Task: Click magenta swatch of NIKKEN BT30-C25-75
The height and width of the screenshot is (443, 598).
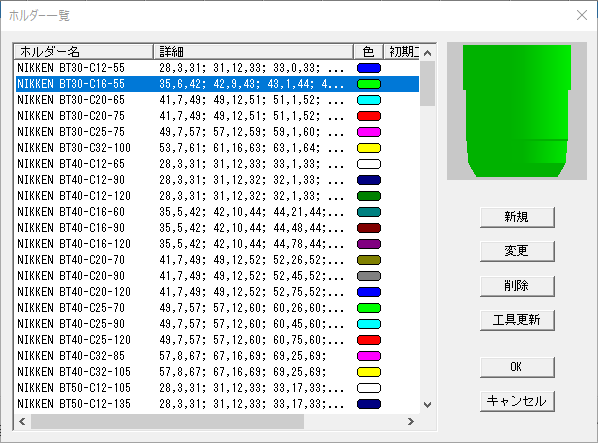Action: [369, 132]
